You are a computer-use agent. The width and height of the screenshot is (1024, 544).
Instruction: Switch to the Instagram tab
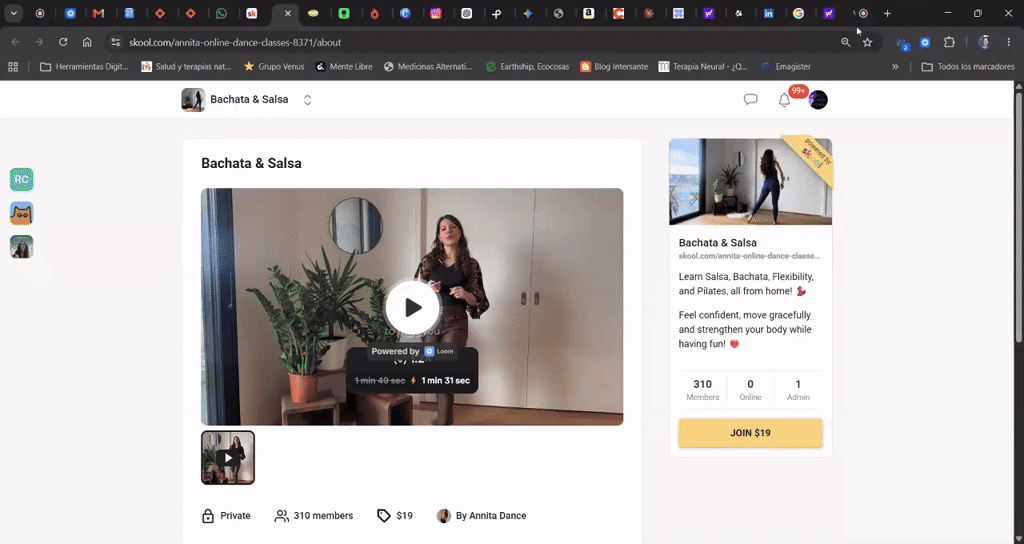pyautogui.click(x=436, y=13)
